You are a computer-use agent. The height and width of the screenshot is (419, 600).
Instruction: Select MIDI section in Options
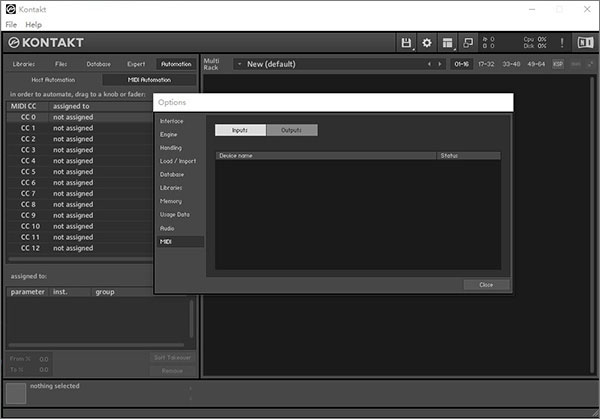(180, 242)
